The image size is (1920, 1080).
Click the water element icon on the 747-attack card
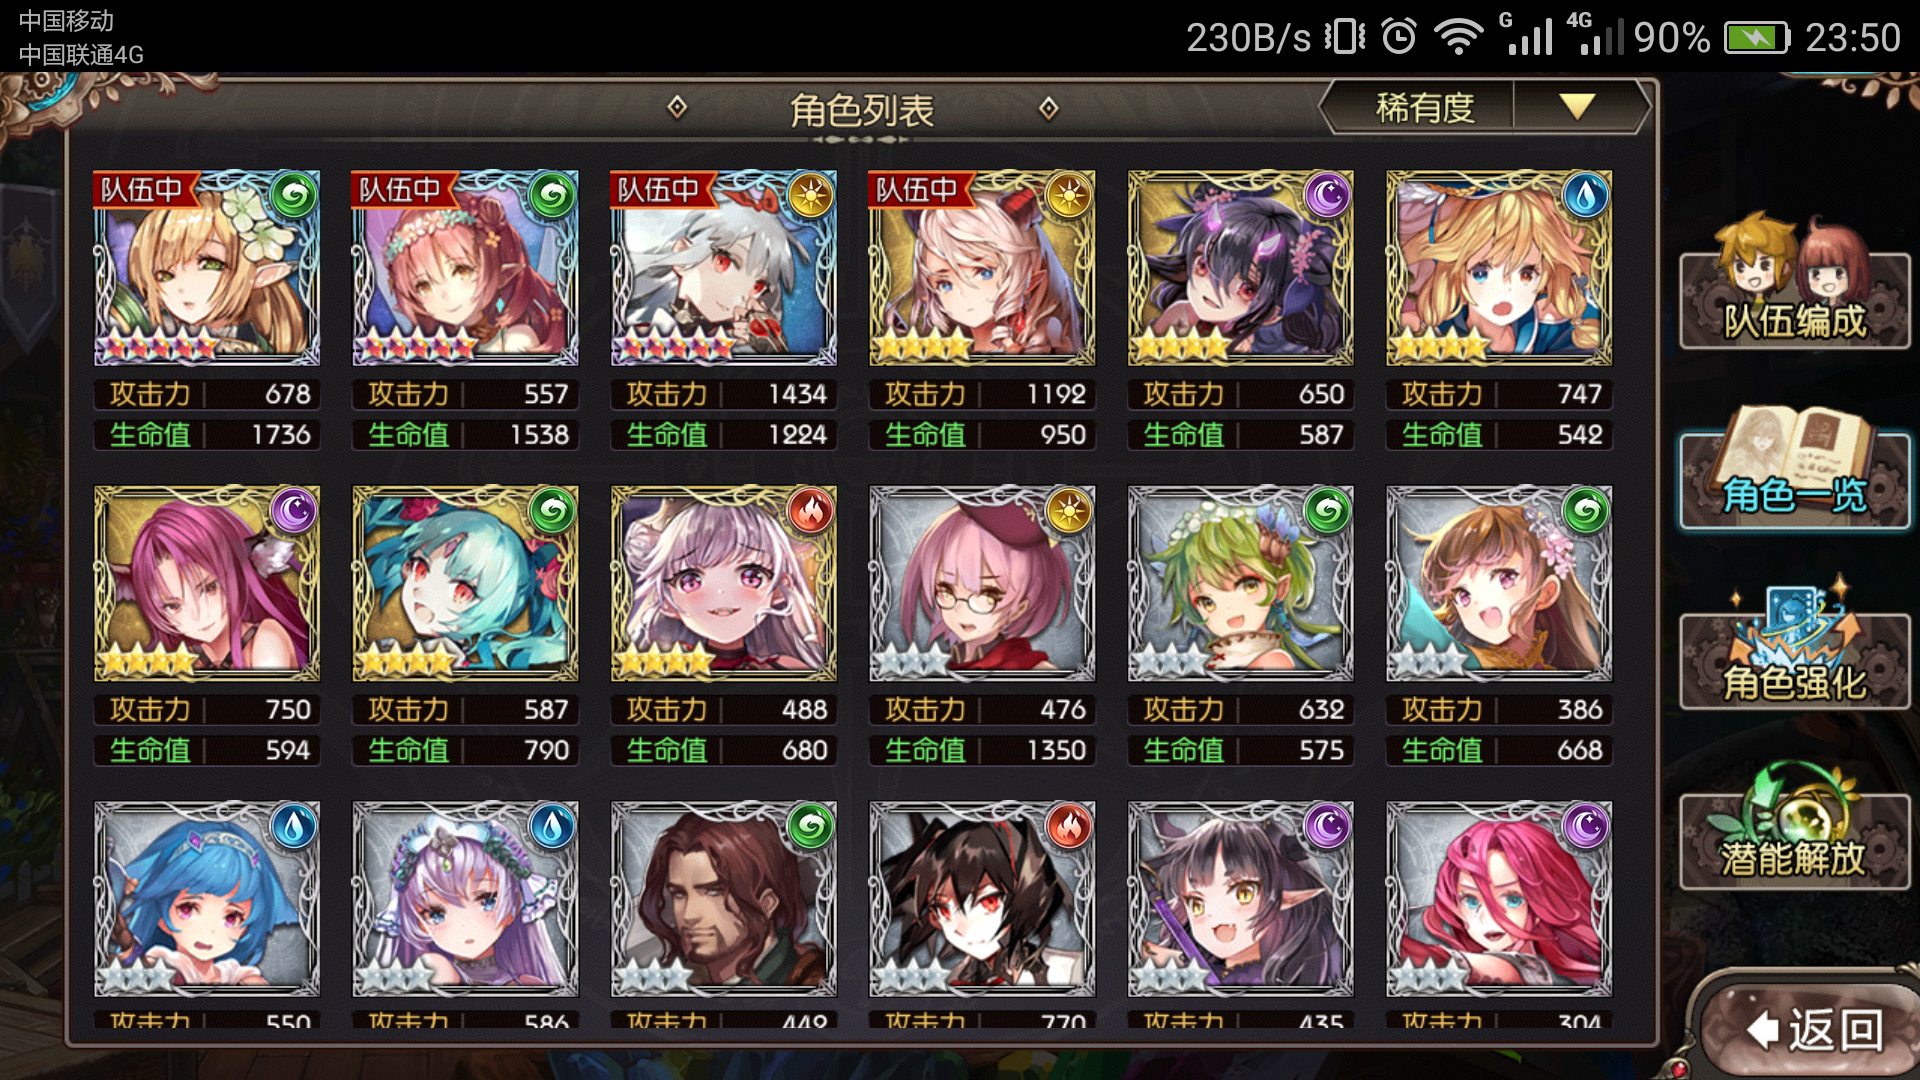(1585, 196)
